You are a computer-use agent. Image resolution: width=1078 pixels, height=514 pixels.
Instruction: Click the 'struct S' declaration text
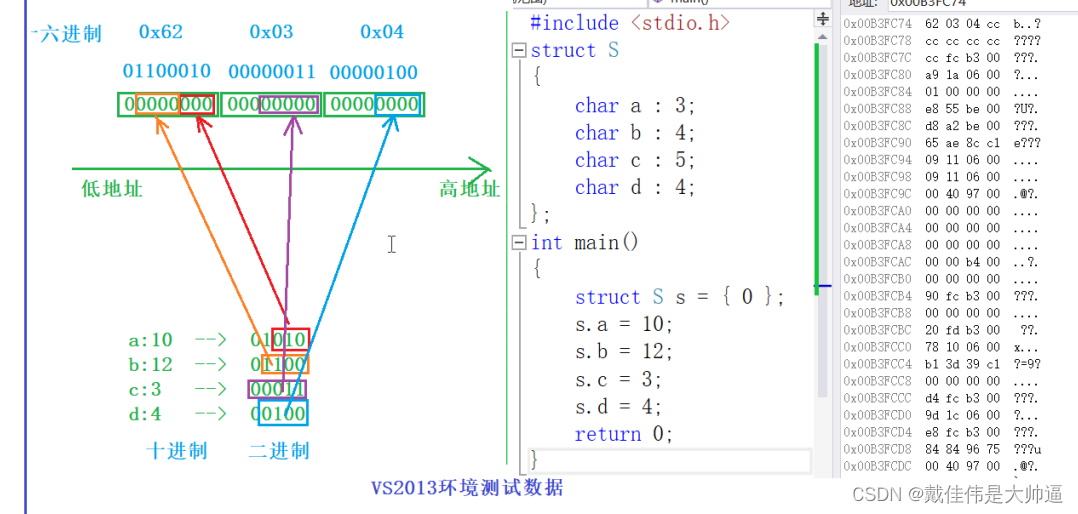tap(575, 51)
